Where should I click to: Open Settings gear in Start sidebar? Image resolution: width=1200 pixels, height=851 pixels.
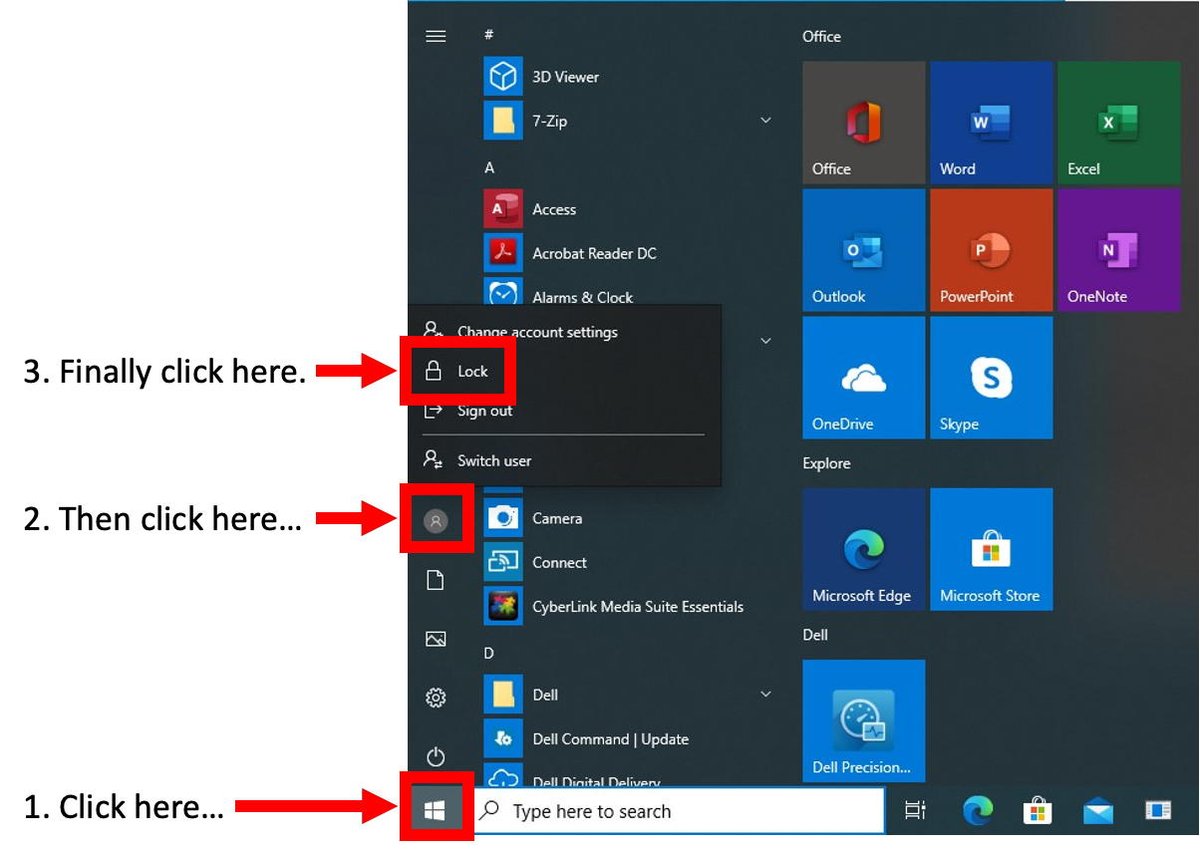coord(436,698)
